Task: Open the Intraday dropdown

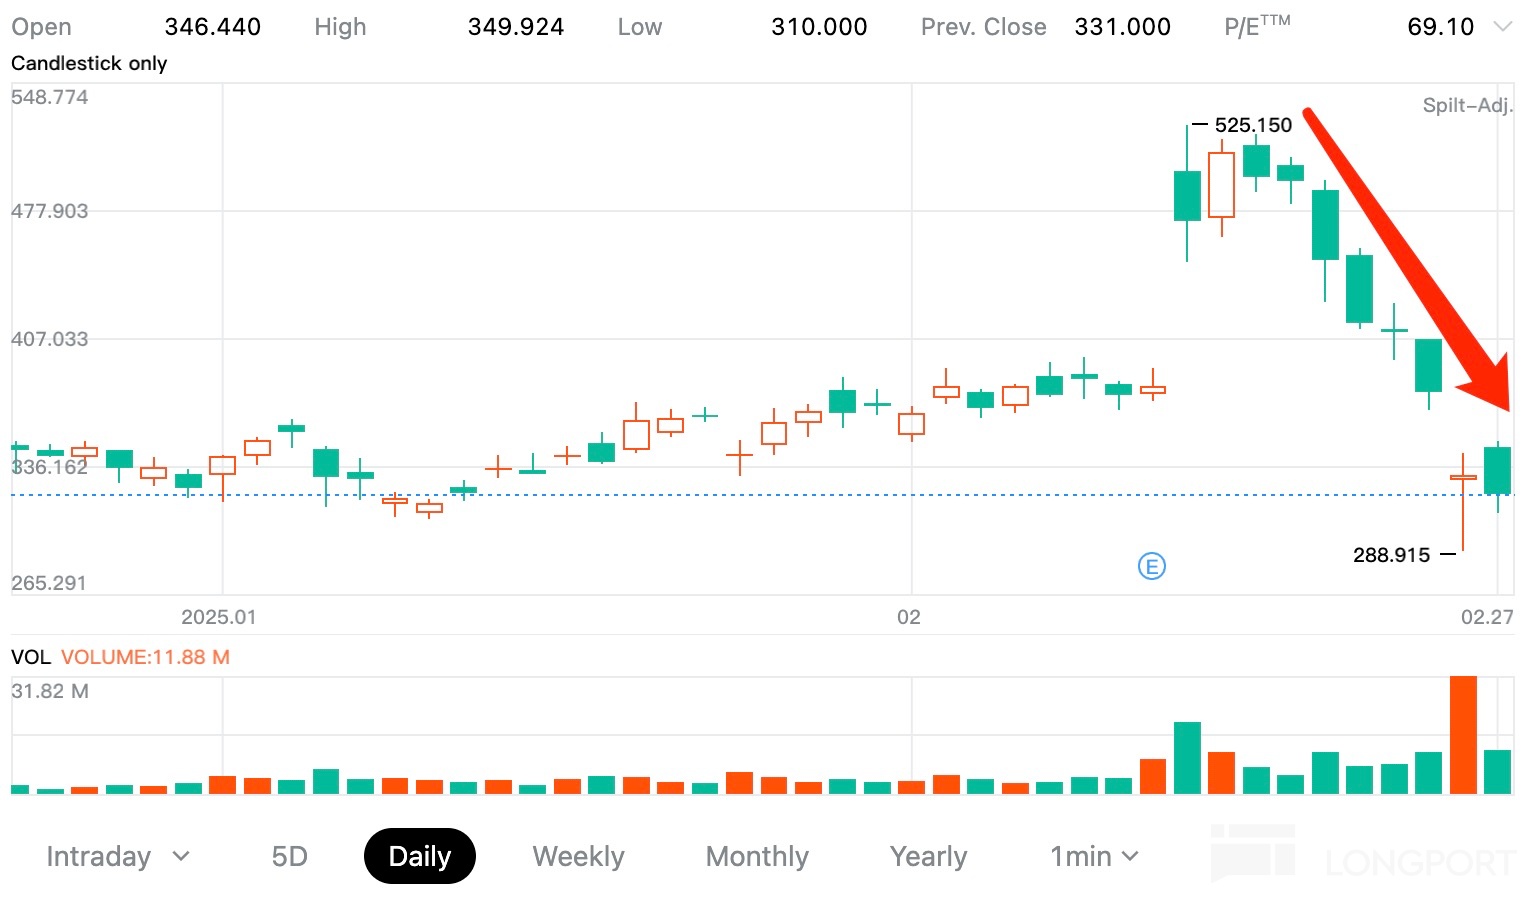Action: click(117, 857)
